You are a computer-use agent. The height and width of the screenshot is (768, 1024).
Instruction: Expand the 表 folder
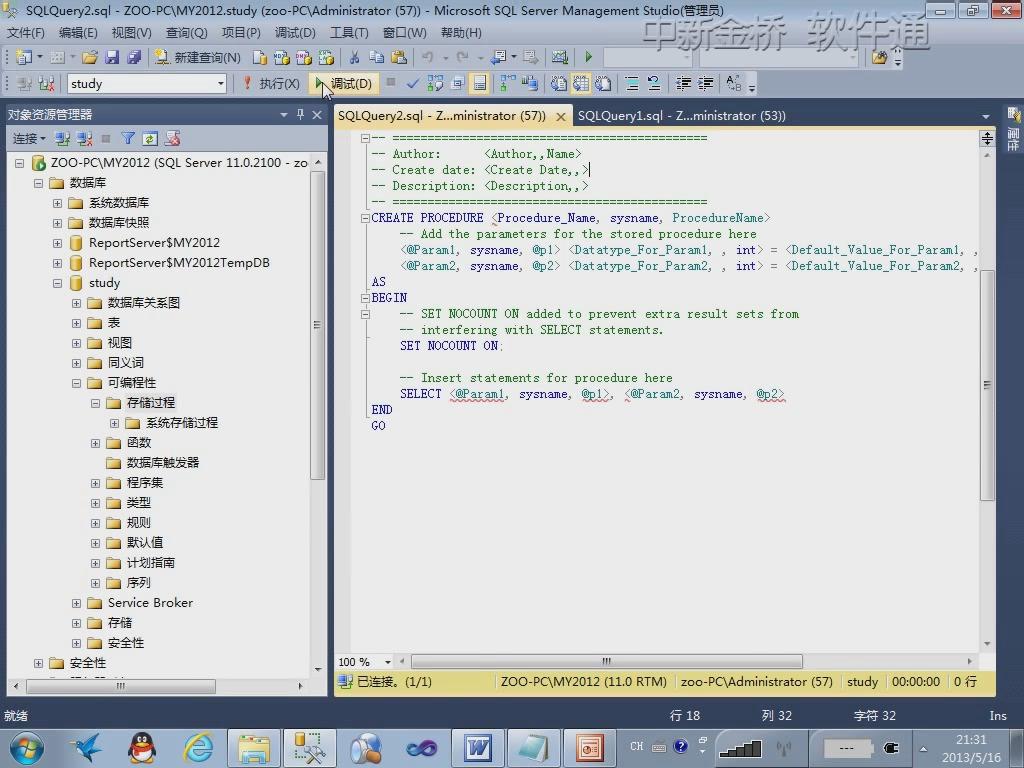[x=76, y=323]
